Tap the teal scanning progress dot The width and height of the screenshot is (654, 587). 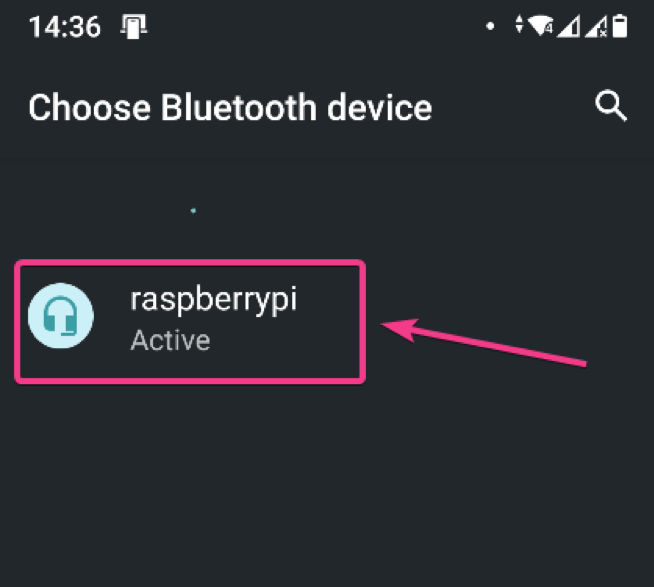[193, 211]
